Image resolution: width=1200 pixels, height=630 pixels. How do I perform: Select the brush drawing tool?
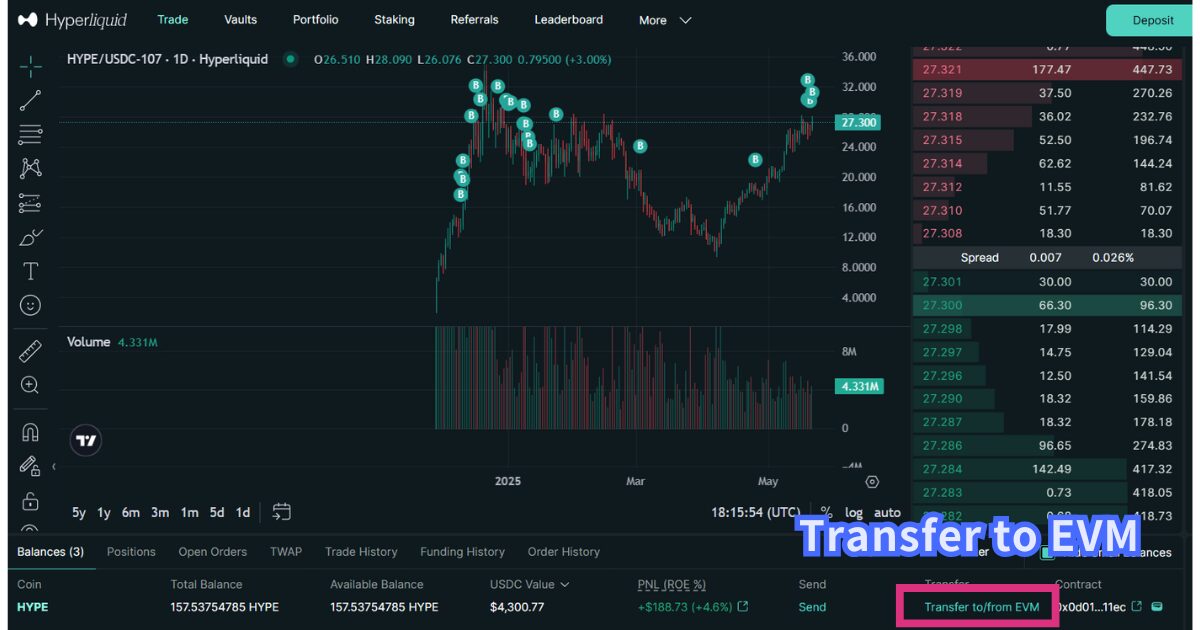click(x=31, y=237)
